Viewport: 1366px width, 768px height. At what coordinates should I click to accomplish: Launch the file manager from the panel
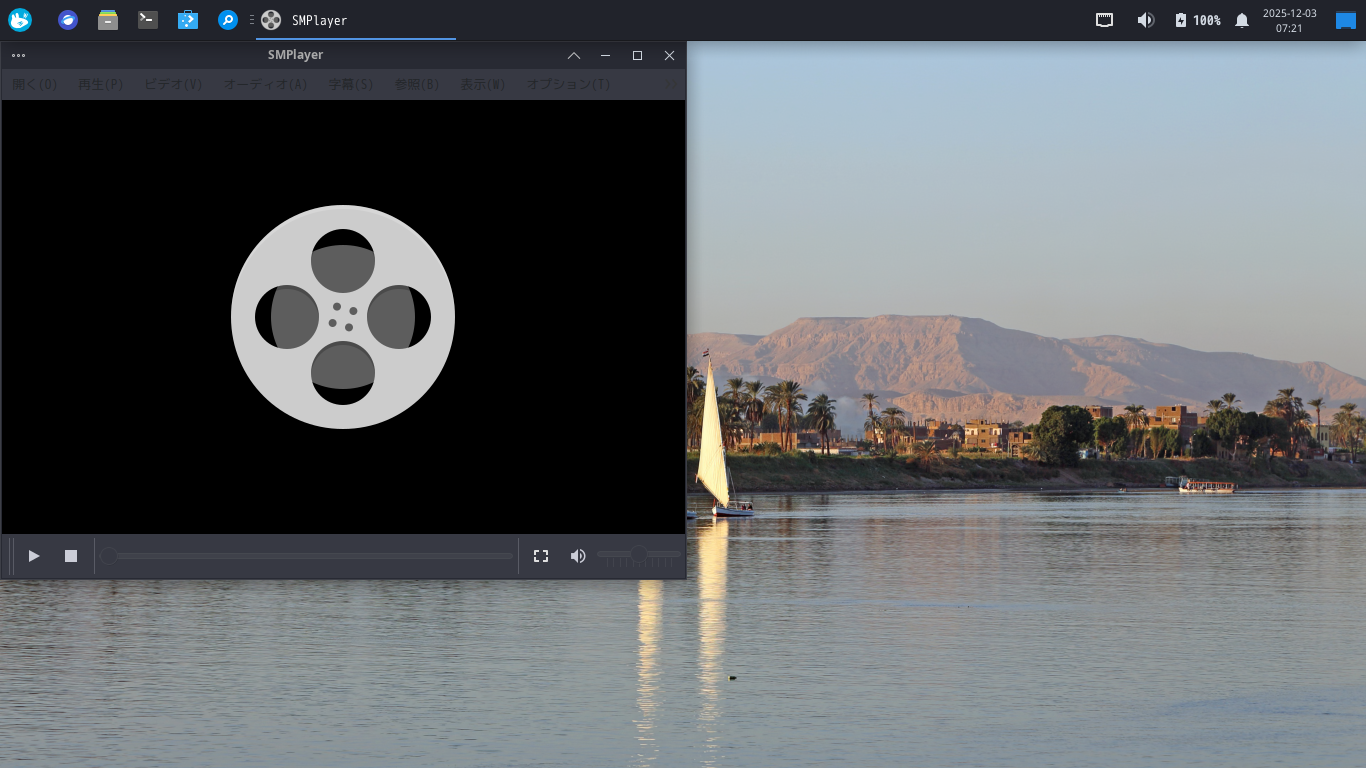108,20
